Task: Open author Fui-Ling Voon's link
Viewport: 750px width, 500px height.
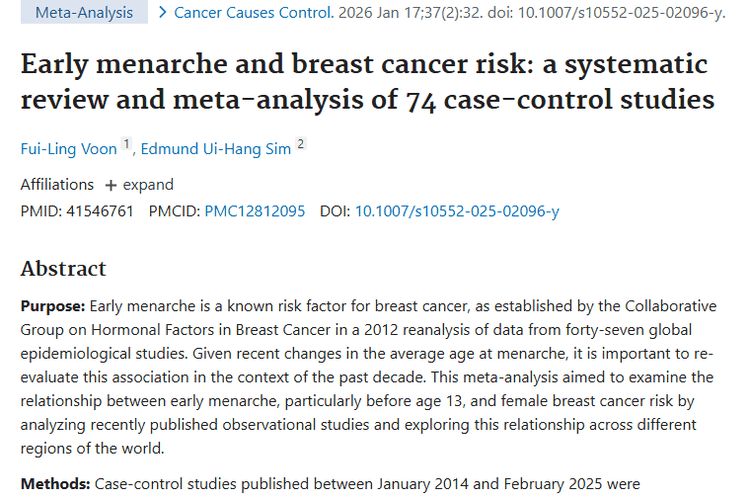Action: tap(69, 149)
